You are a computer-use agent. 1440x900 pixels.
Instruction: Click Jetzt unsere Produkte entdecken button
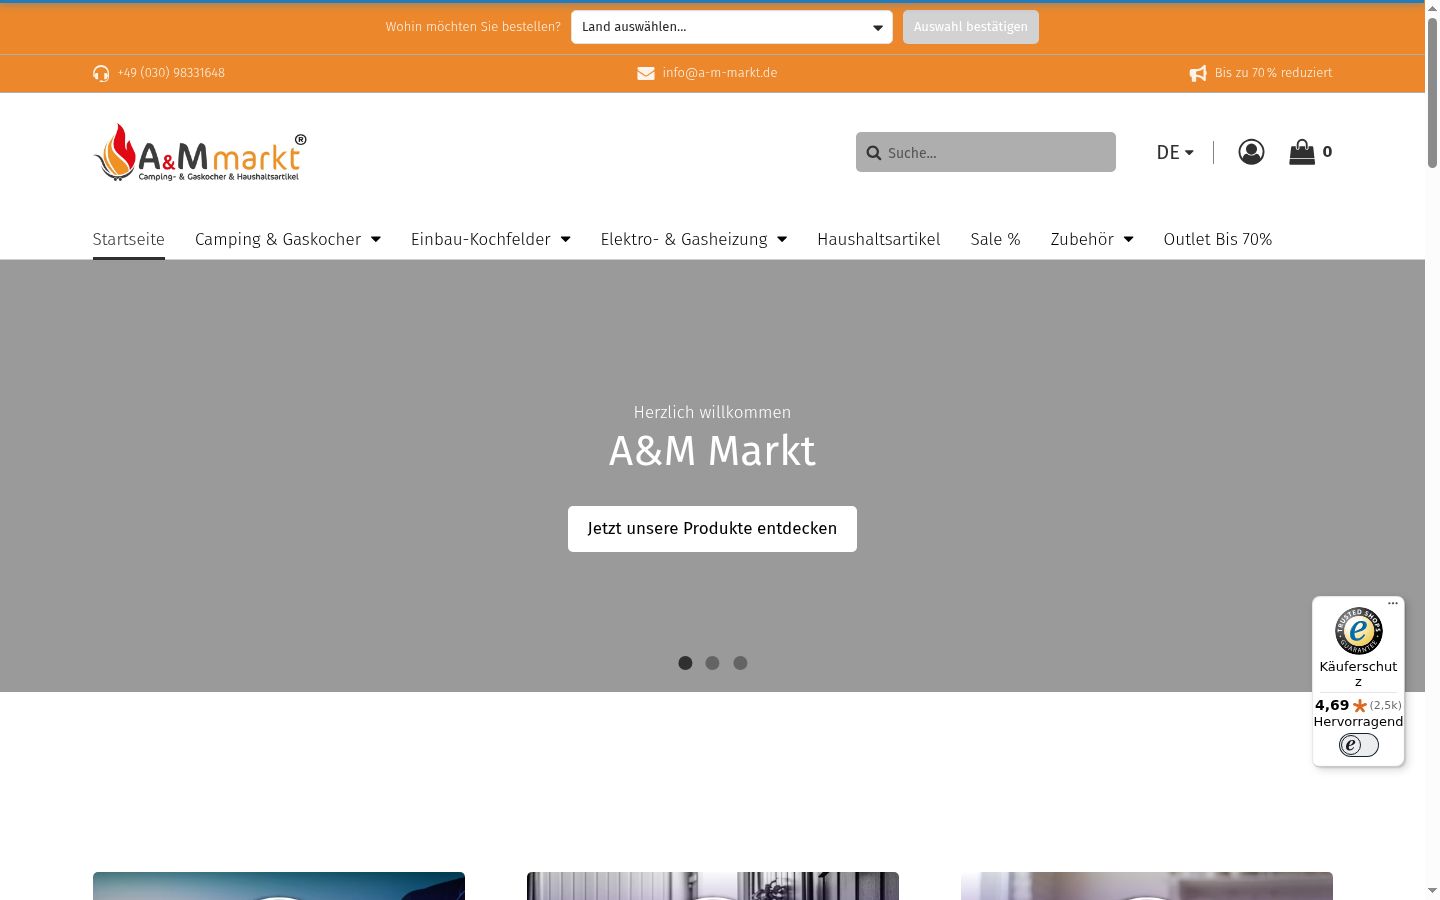(x=712, y=529)
